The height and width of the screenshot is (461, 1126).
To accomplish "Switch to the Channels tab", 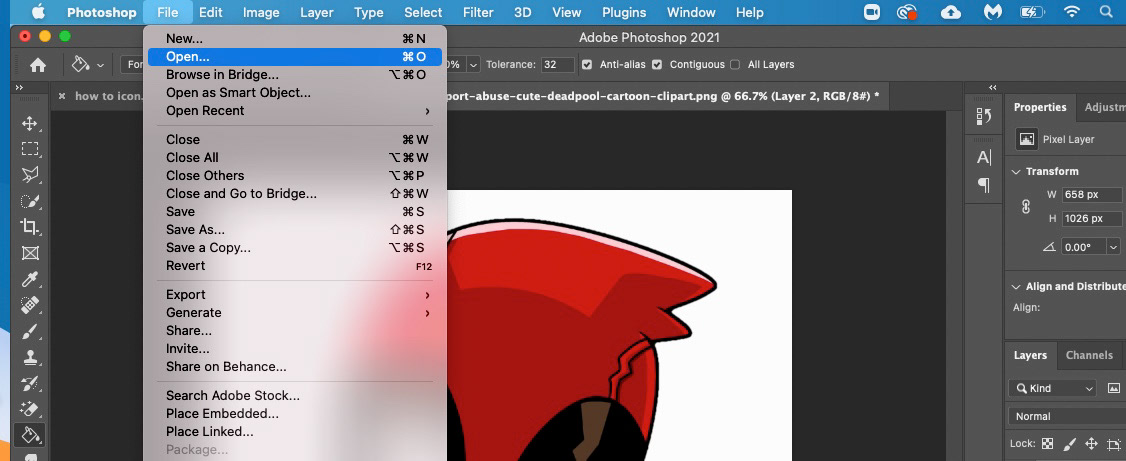I will click(1089, 355).
